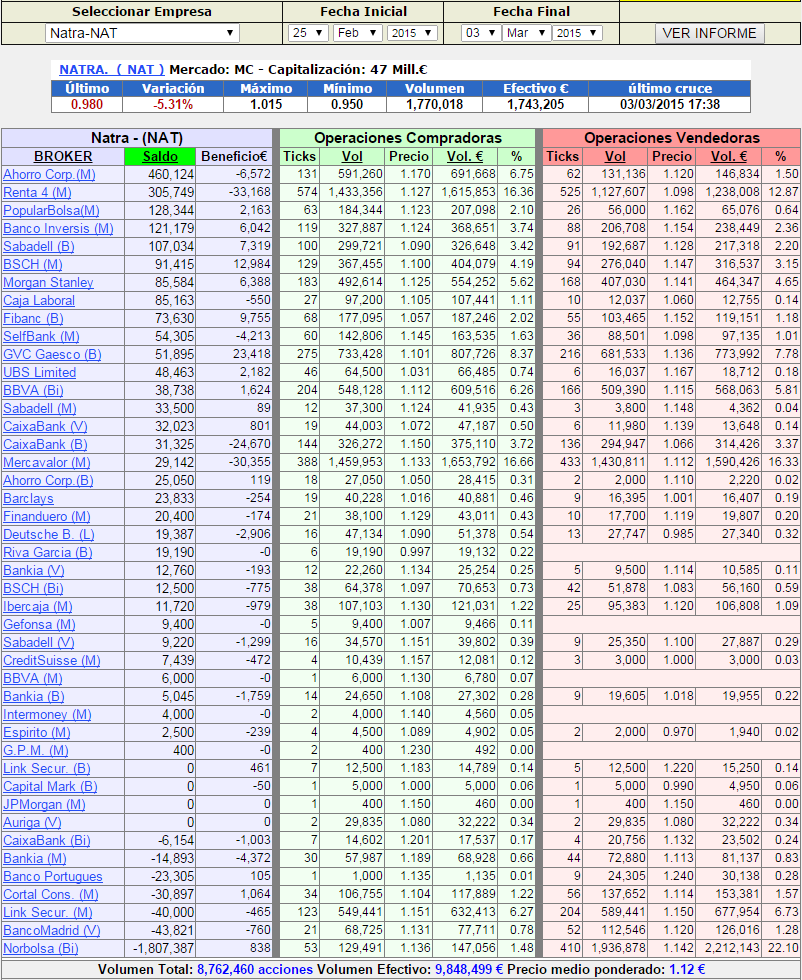The height and width of the screenshot is (980, 802).
Task: Open the BSCH (Bi) broker link
Action: [x=33, y=589]
